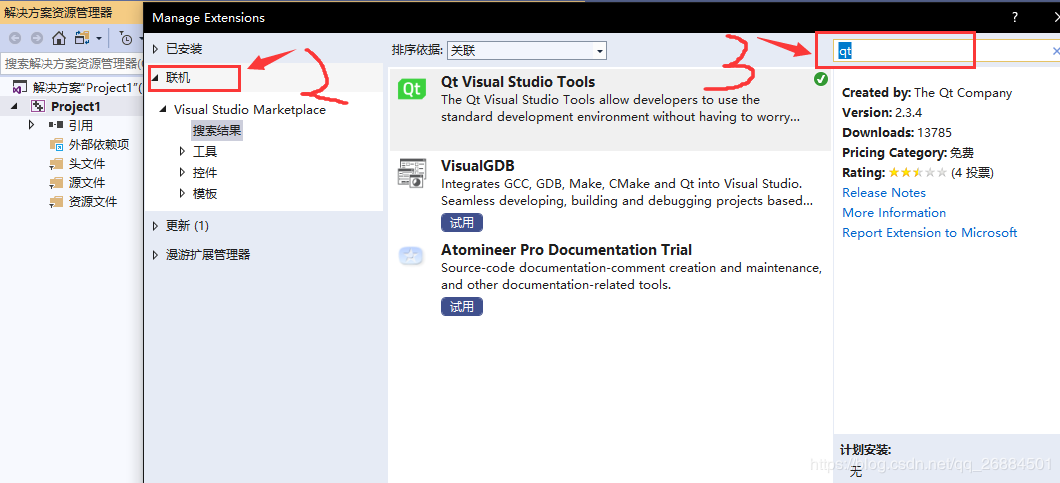This screenshot has width=1060, height=483.
Task: Clear the extension search with X
Action: pos(1056,51)
